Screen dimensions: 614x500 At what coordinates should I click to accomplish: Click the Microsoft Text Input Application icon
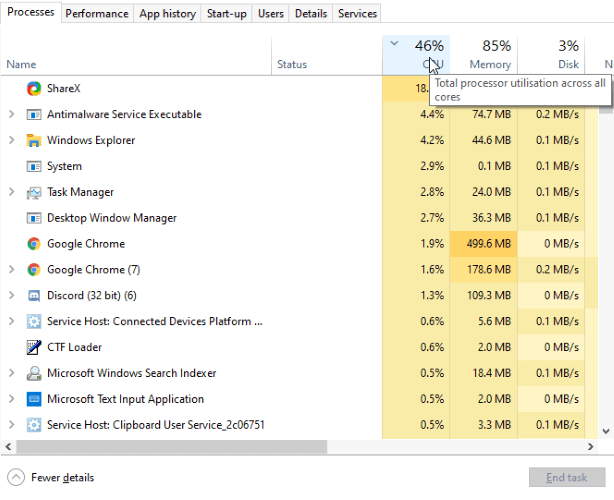tap(34, 399)
